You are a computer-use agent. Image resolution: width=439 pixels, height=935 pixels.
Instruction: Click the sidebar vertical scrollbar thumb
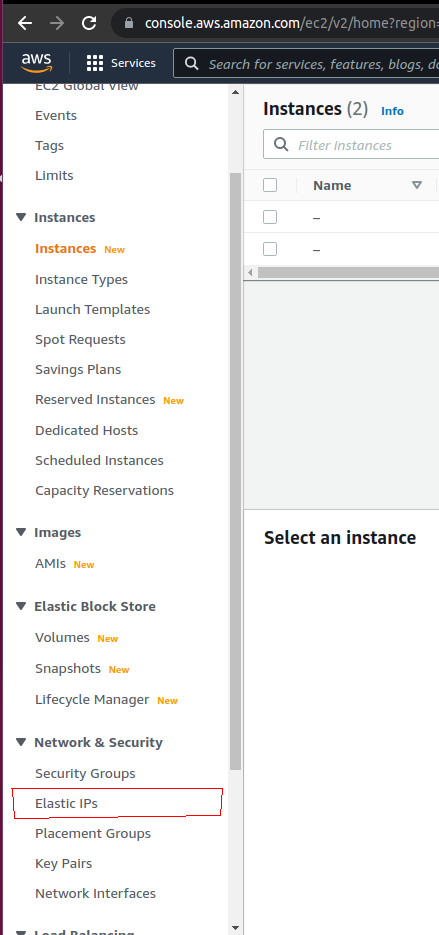pos(235,471)
